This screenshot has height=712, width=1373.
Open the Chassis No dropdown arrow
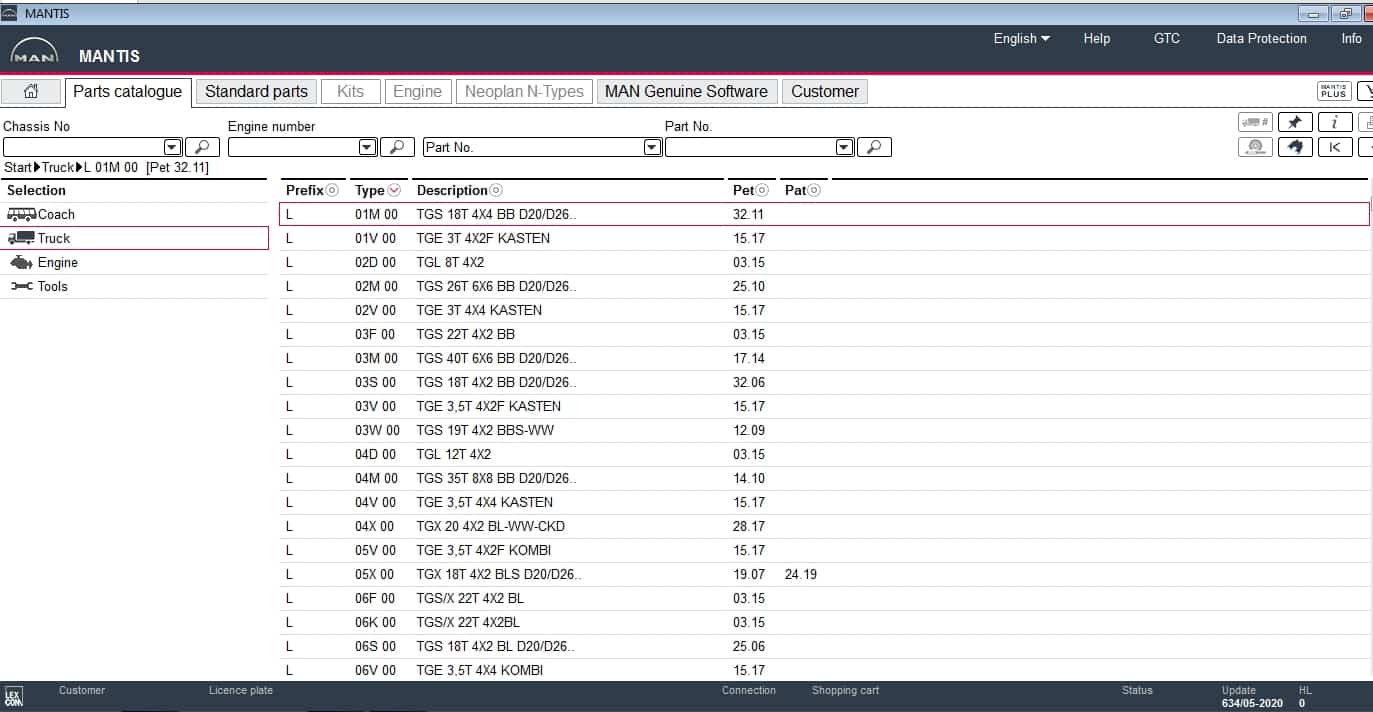pos(172,147)
